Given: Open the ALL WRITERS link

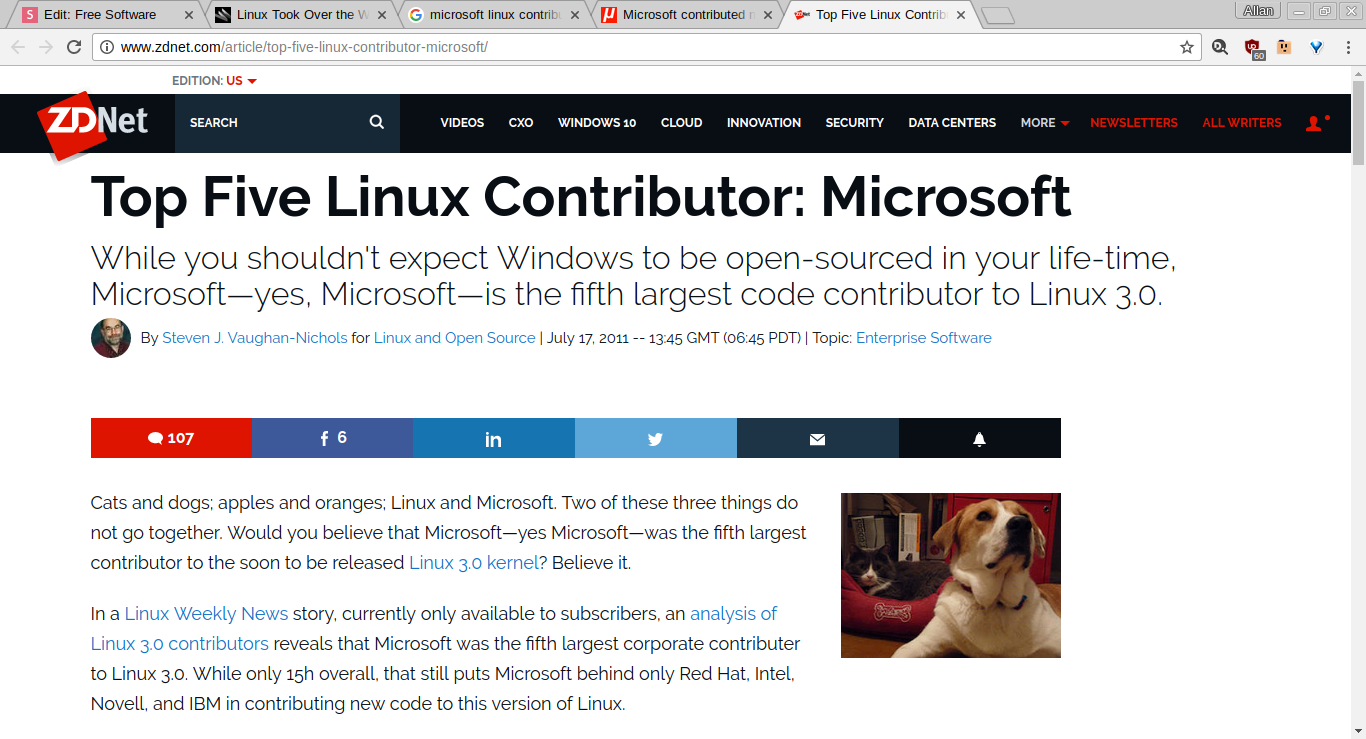Looking at the screenshot, I should [x=1242, y=123].
